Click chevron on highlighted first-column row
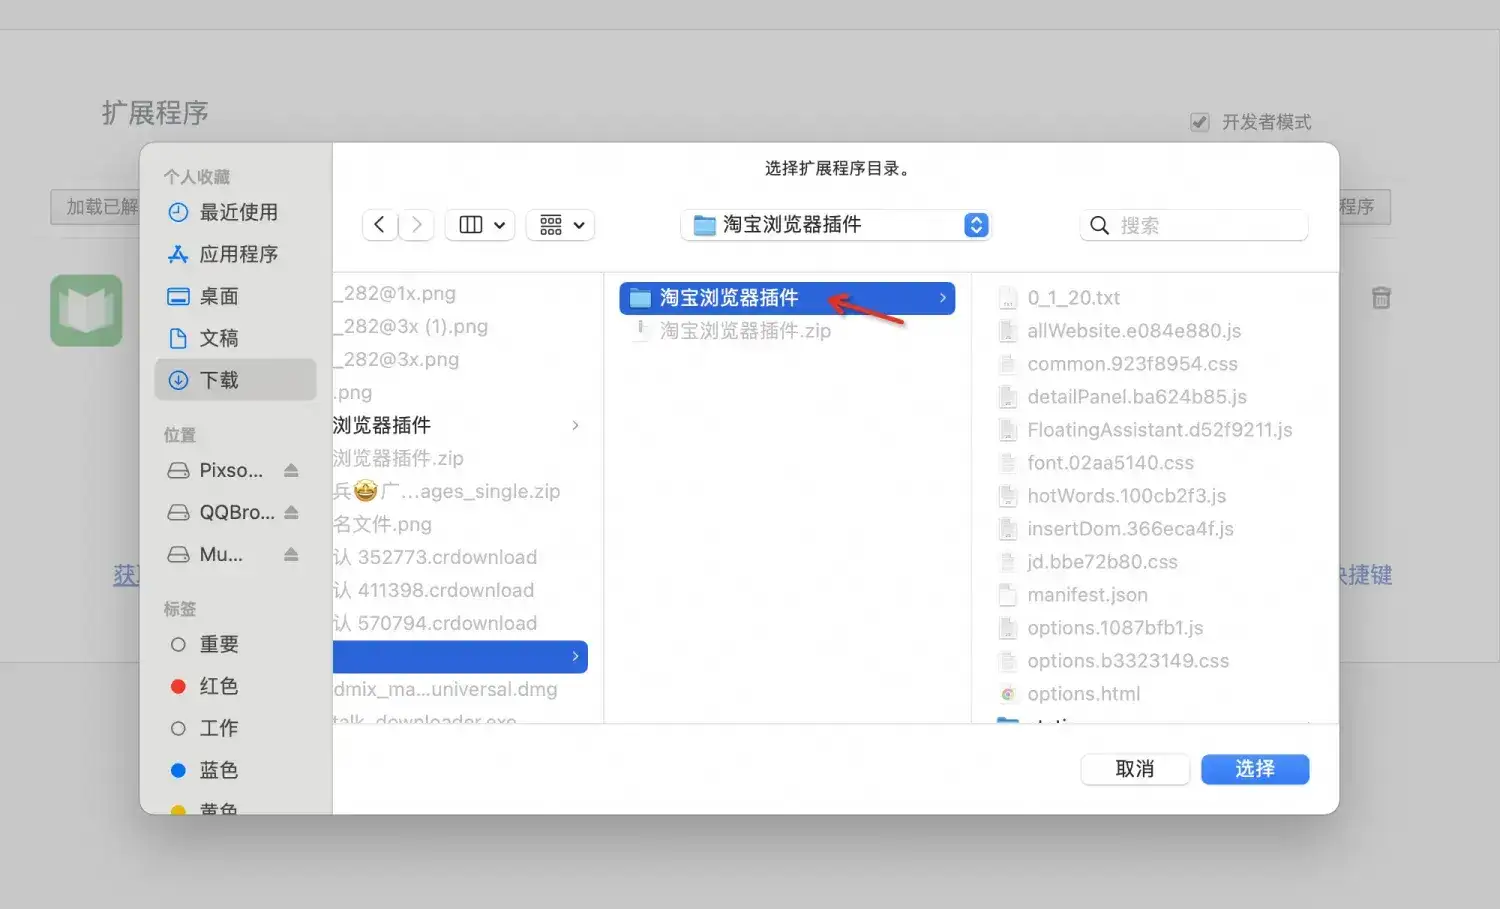The width and height of the screenshot is (1500, 909). [x=575, y=656]
